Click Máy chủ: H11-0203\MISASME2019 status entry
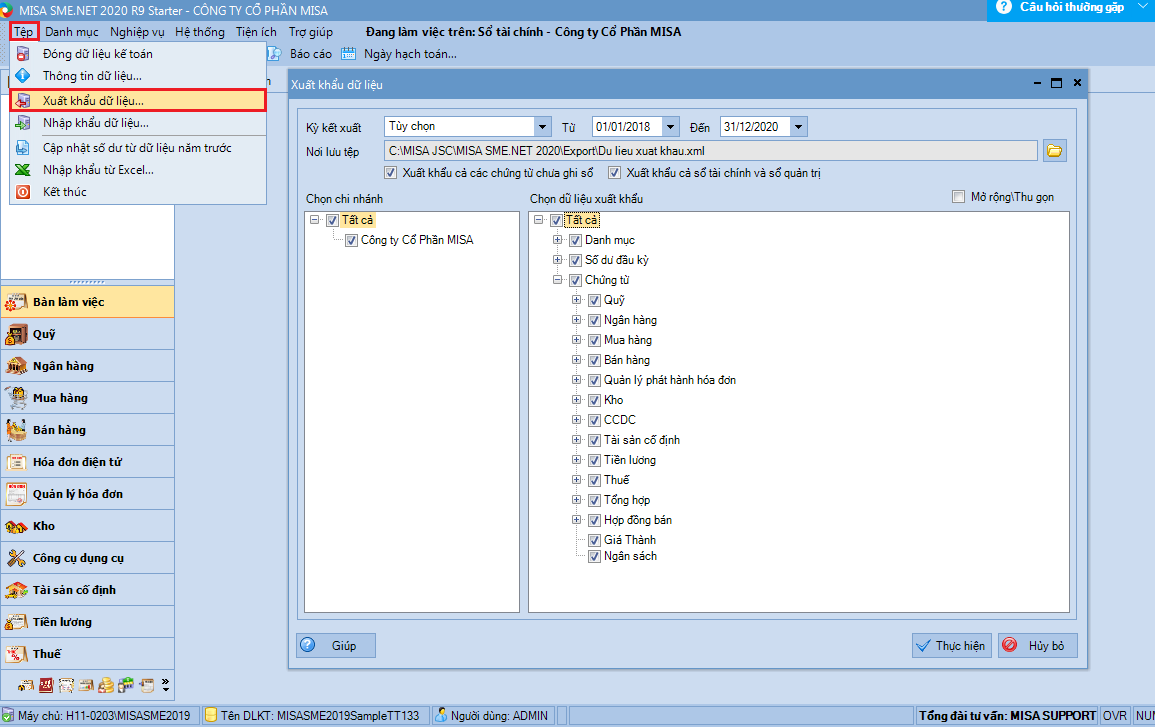The image size is (1155, 727). click(x=98, y=715)
